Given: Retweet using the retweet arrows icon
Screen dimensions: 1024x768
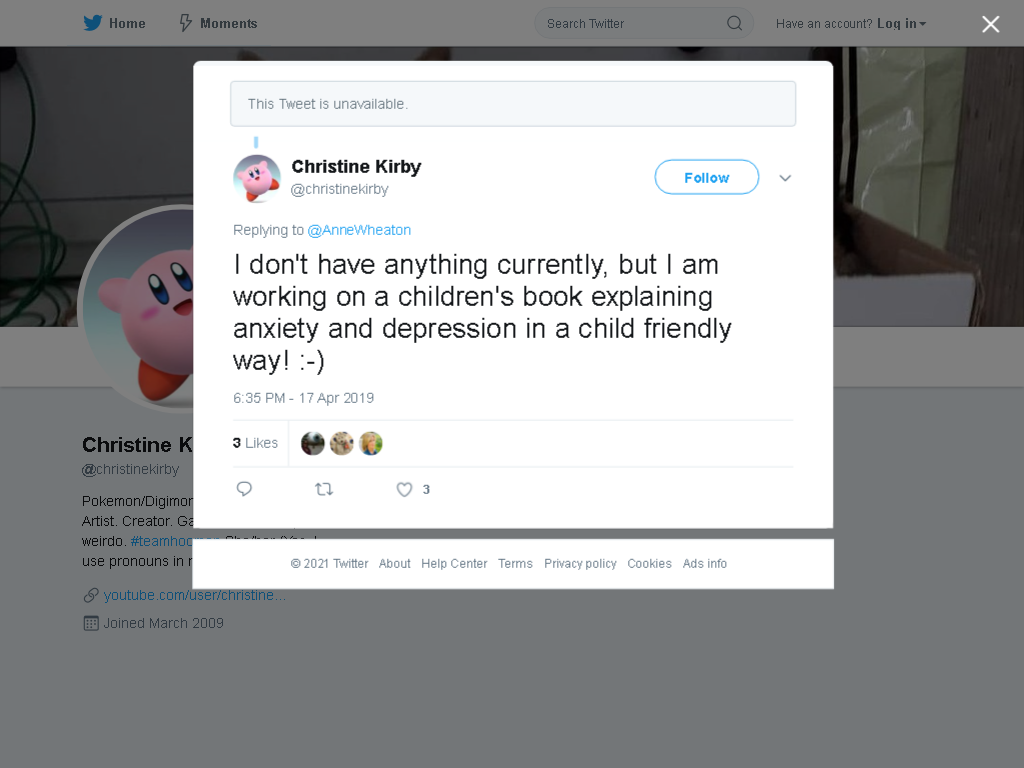Looking at the screenshot, I should (x=324, y=489).
